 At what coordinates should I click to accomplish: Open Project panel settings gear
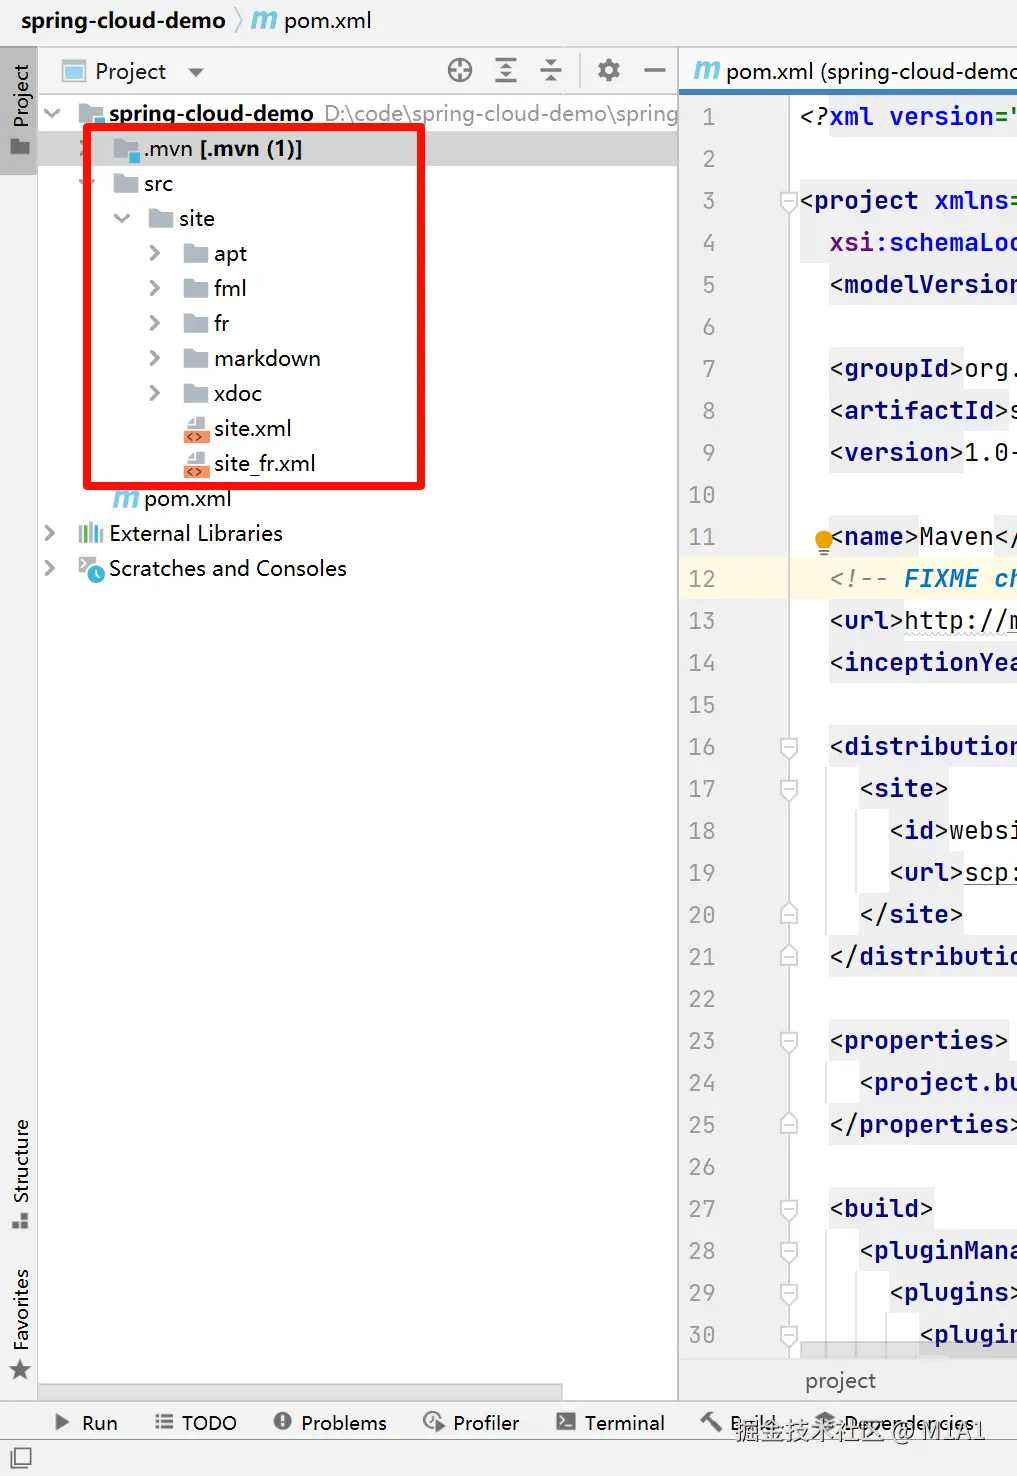click(609, 70)
